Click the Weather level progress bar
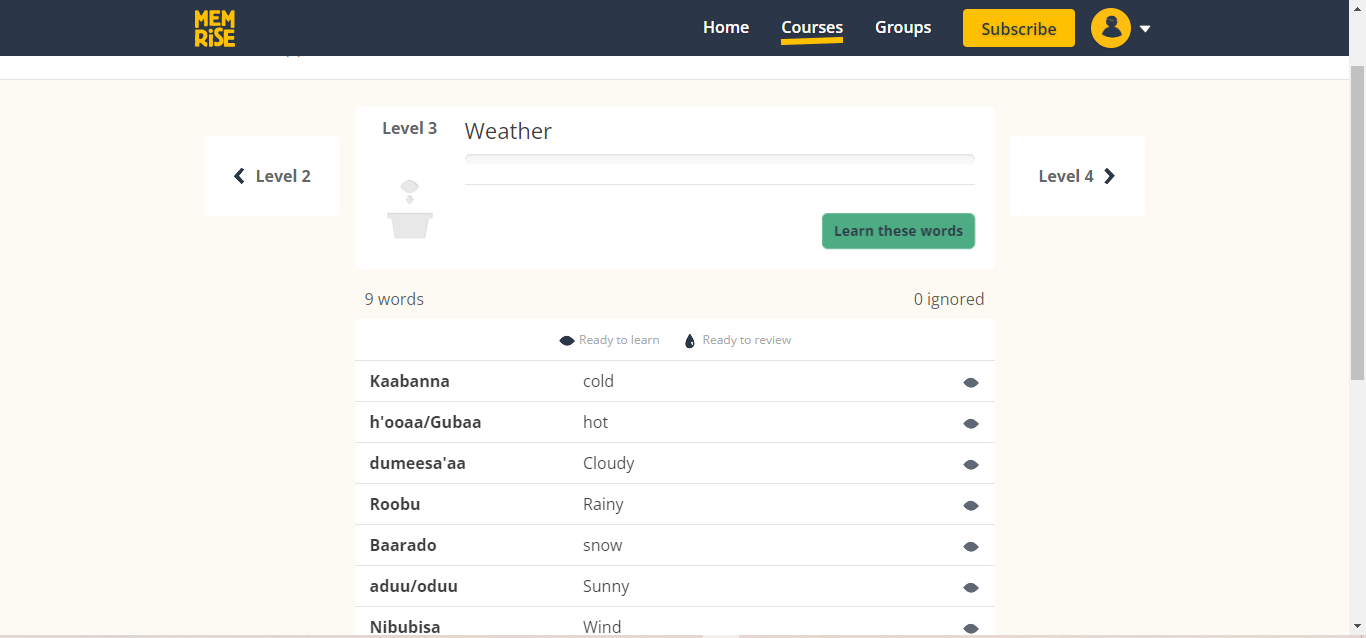This screenshot has width=1366, height=638. [x=719, y=158]
